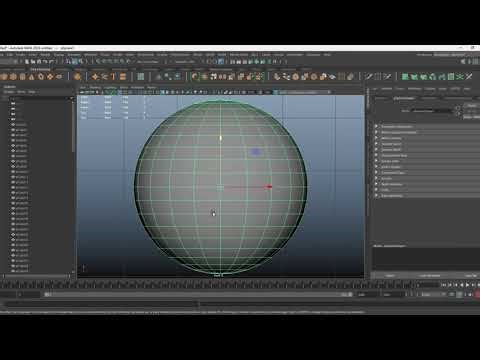Click the Select button in Attribute Editor
Screen dimensions: 480x360
(x=390, y=276)
